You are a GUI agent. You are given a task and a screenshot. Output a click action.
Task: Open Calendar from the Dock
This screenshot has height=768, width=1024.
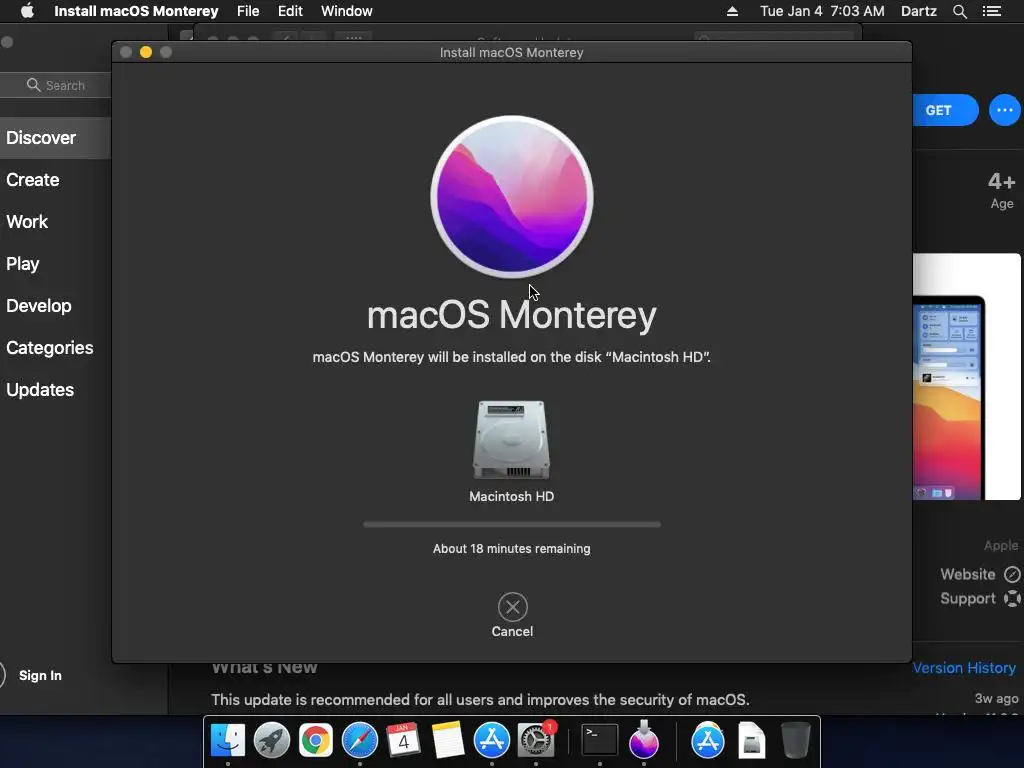(403, 740)
